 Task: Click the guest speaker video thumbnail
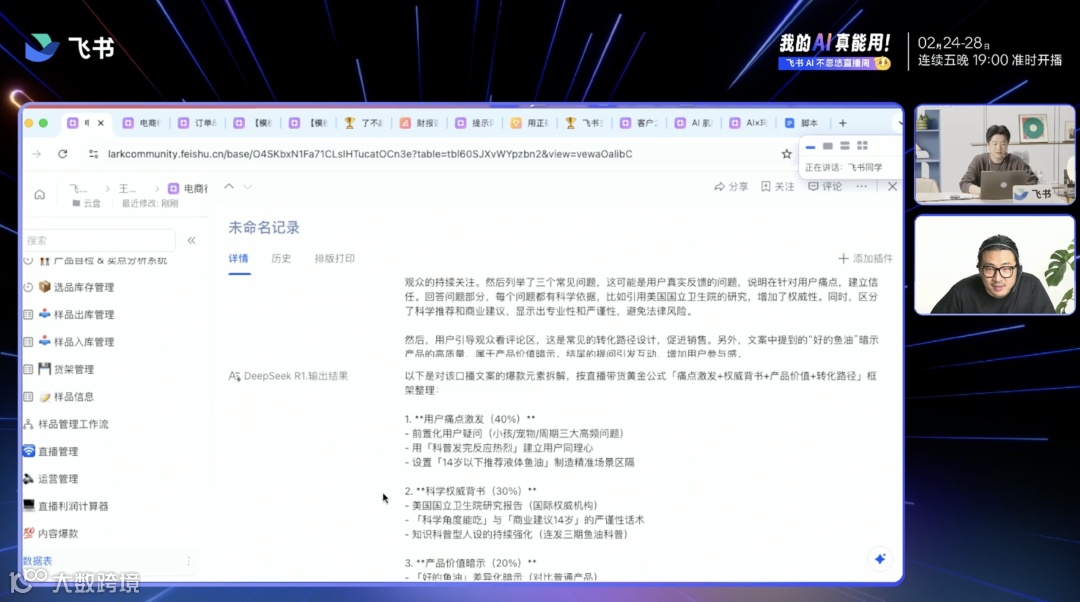point(995,265)
